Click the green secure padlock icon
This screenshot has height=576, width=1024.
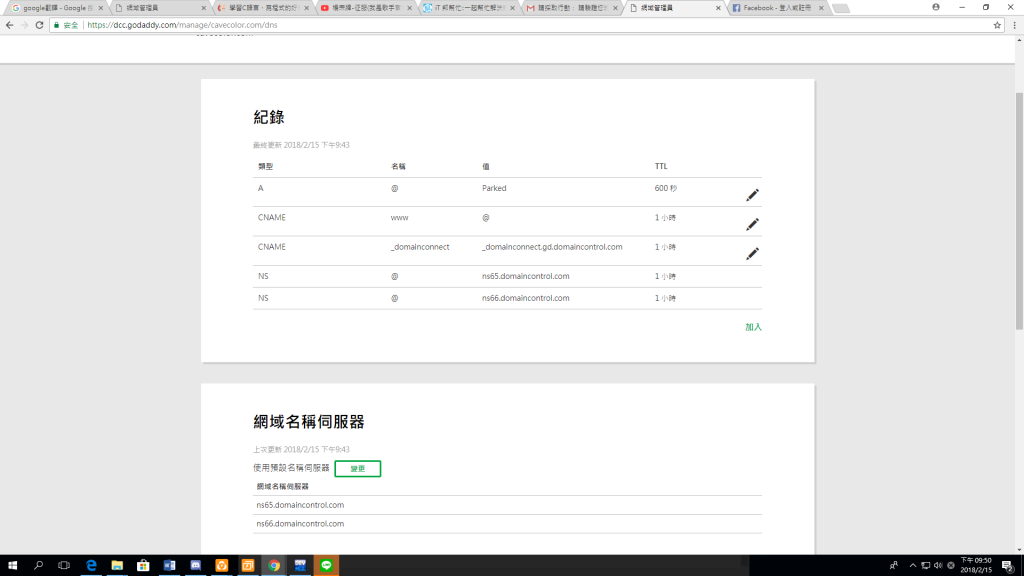(x=57, y=25)
